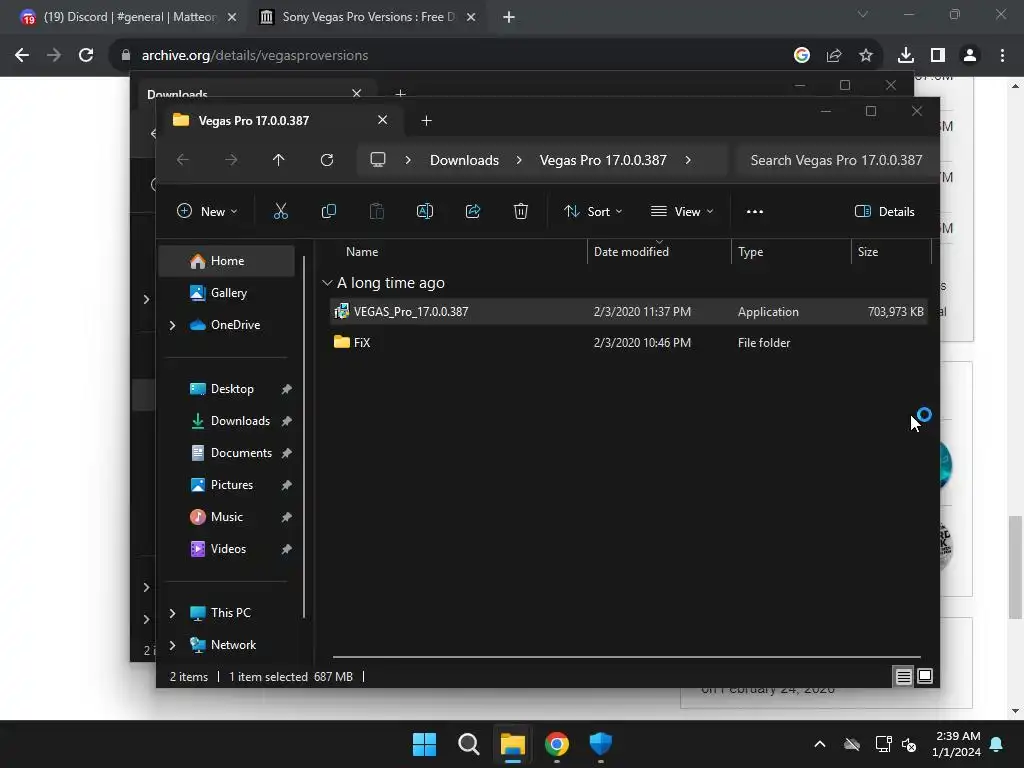Open Documents quick access folder

point(227,453)
